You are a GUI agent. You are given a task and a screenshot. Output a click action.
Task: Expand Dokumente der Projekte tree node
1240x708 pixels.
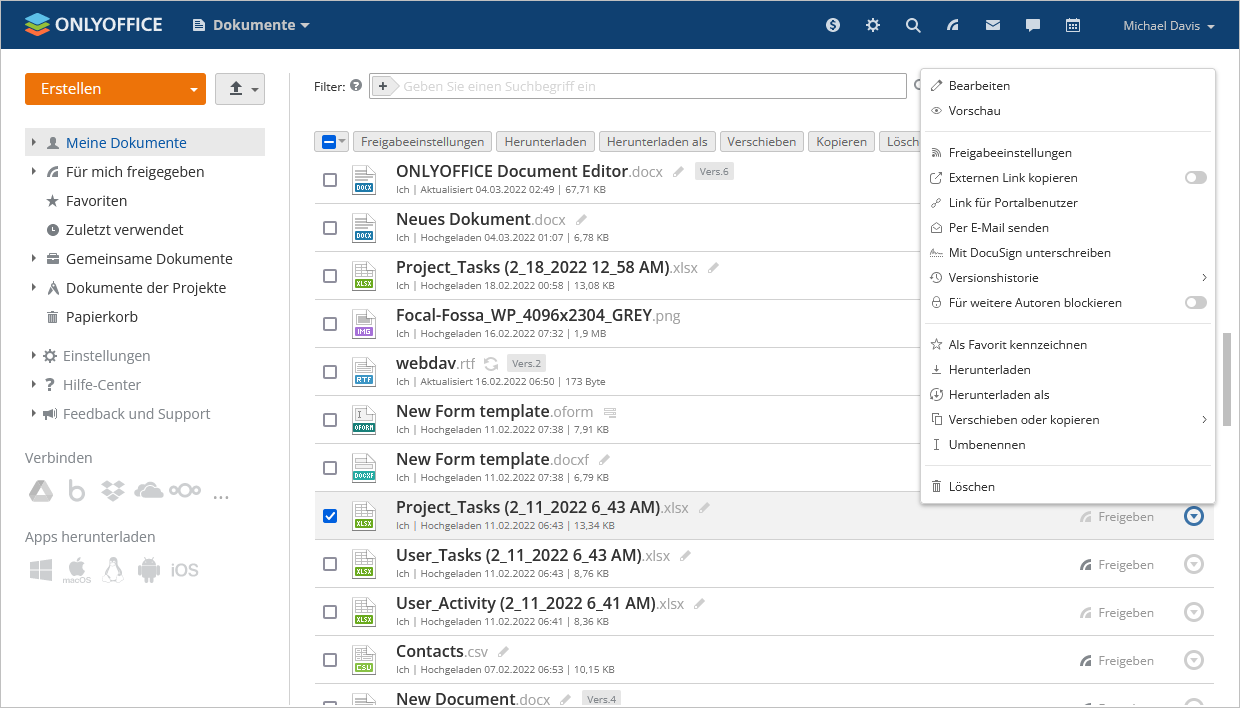tap(33, 288)
